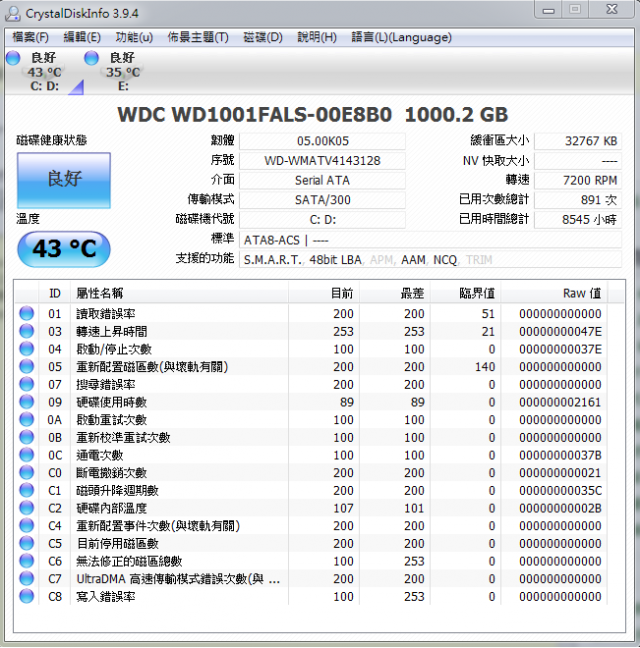Select row text 硬碟內部溫度
This screenshot has width=640, height=648.
[112, 508]
